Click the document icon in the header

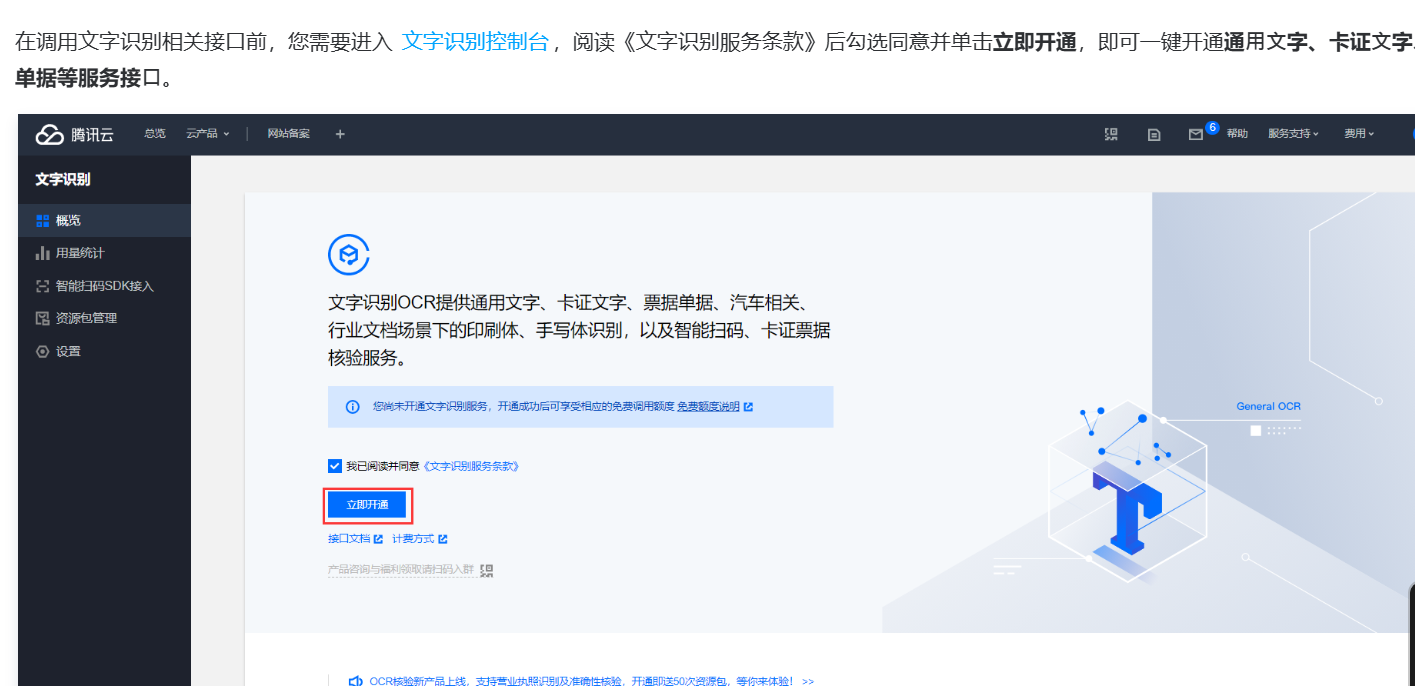[1154, 134]
